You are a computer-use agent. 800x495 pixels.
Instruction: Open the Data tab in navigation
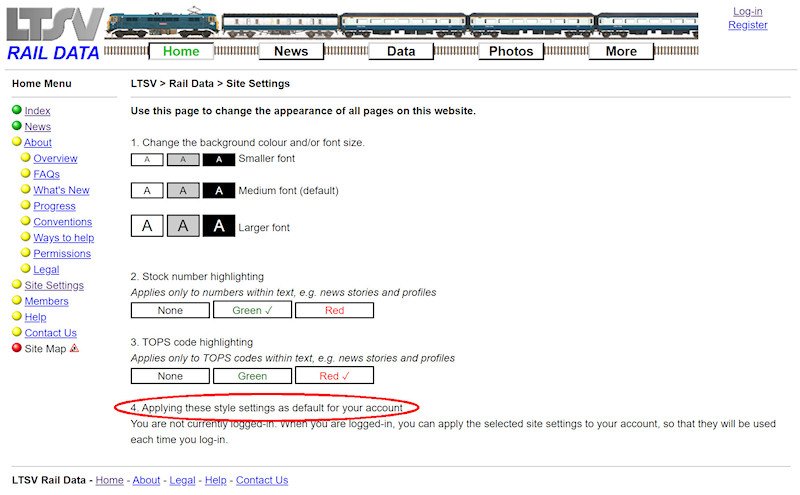tap(401, 51)
